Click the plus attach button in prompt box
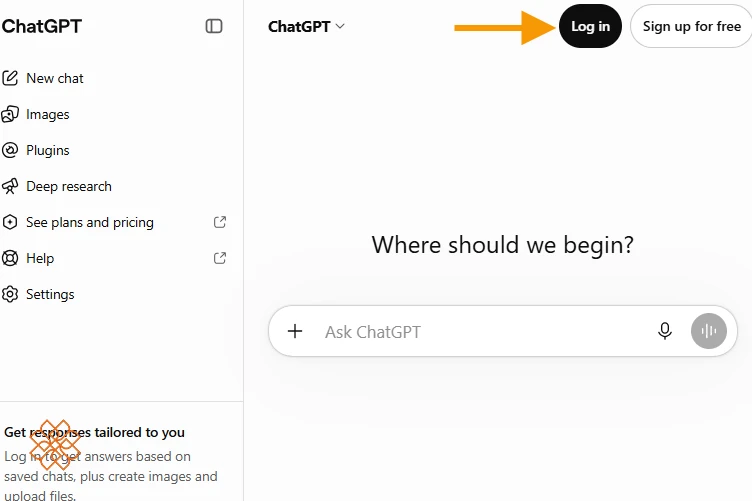The width and height of the screenshot is (752, 501). [x=295, y=331]
